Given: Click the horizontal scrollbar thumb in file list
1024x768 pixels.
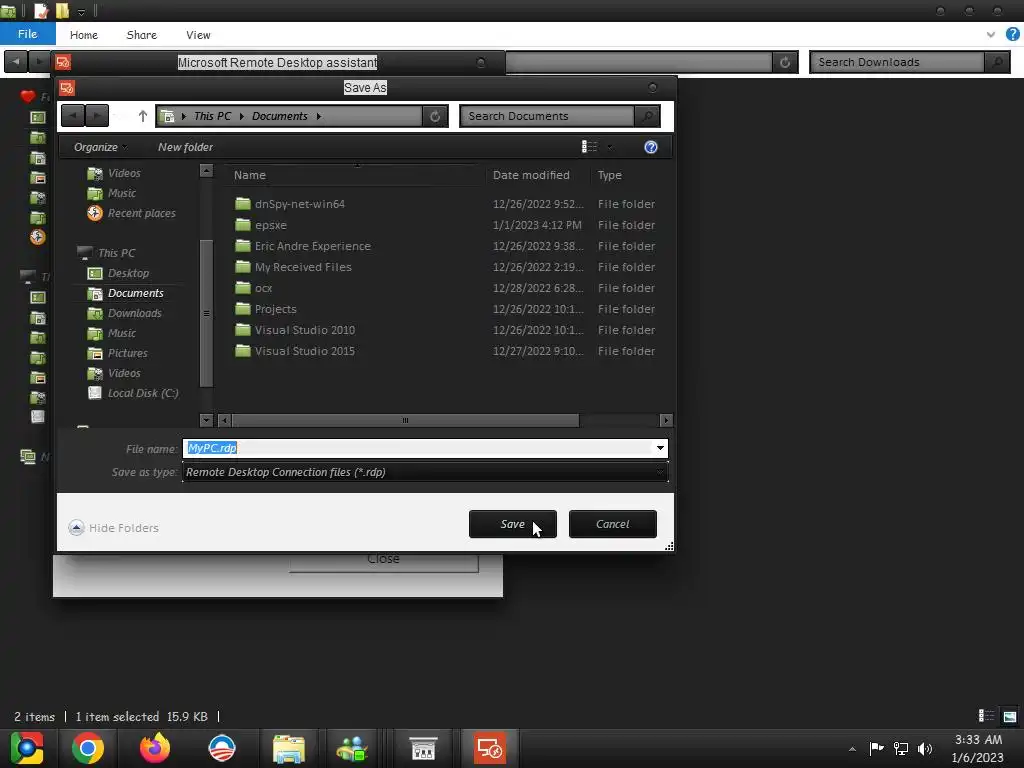Looking at the screenshot, I should coord(405,420).
